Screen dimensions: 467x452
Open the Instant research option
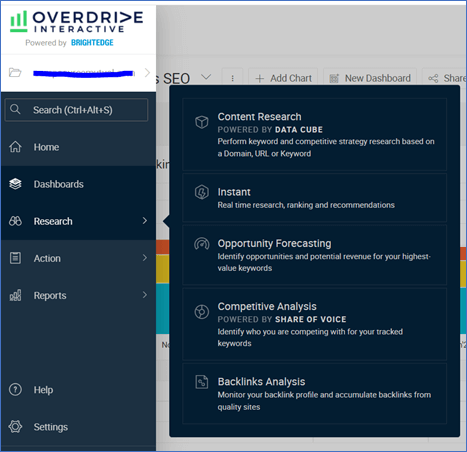click(x=314, y=198)
